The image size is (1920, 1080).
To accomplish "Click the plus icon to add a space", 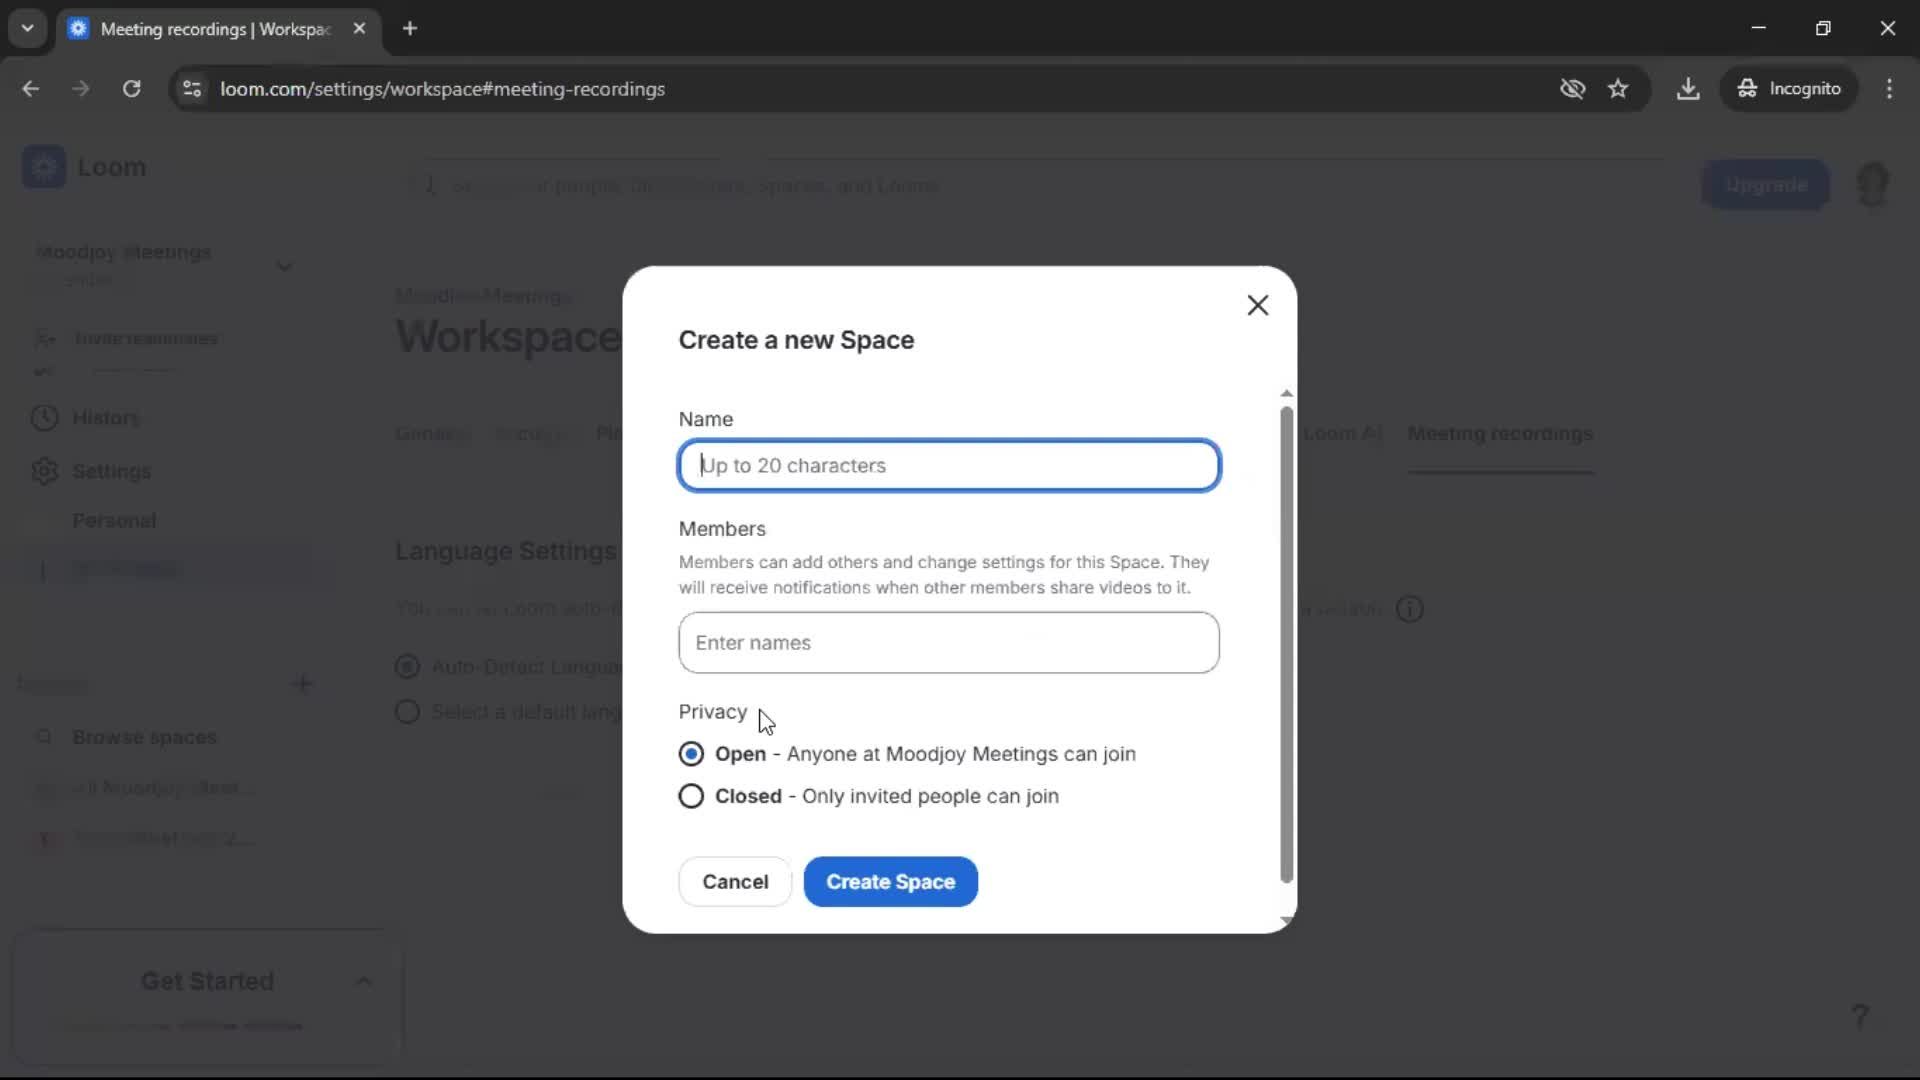I will [301, 683].
